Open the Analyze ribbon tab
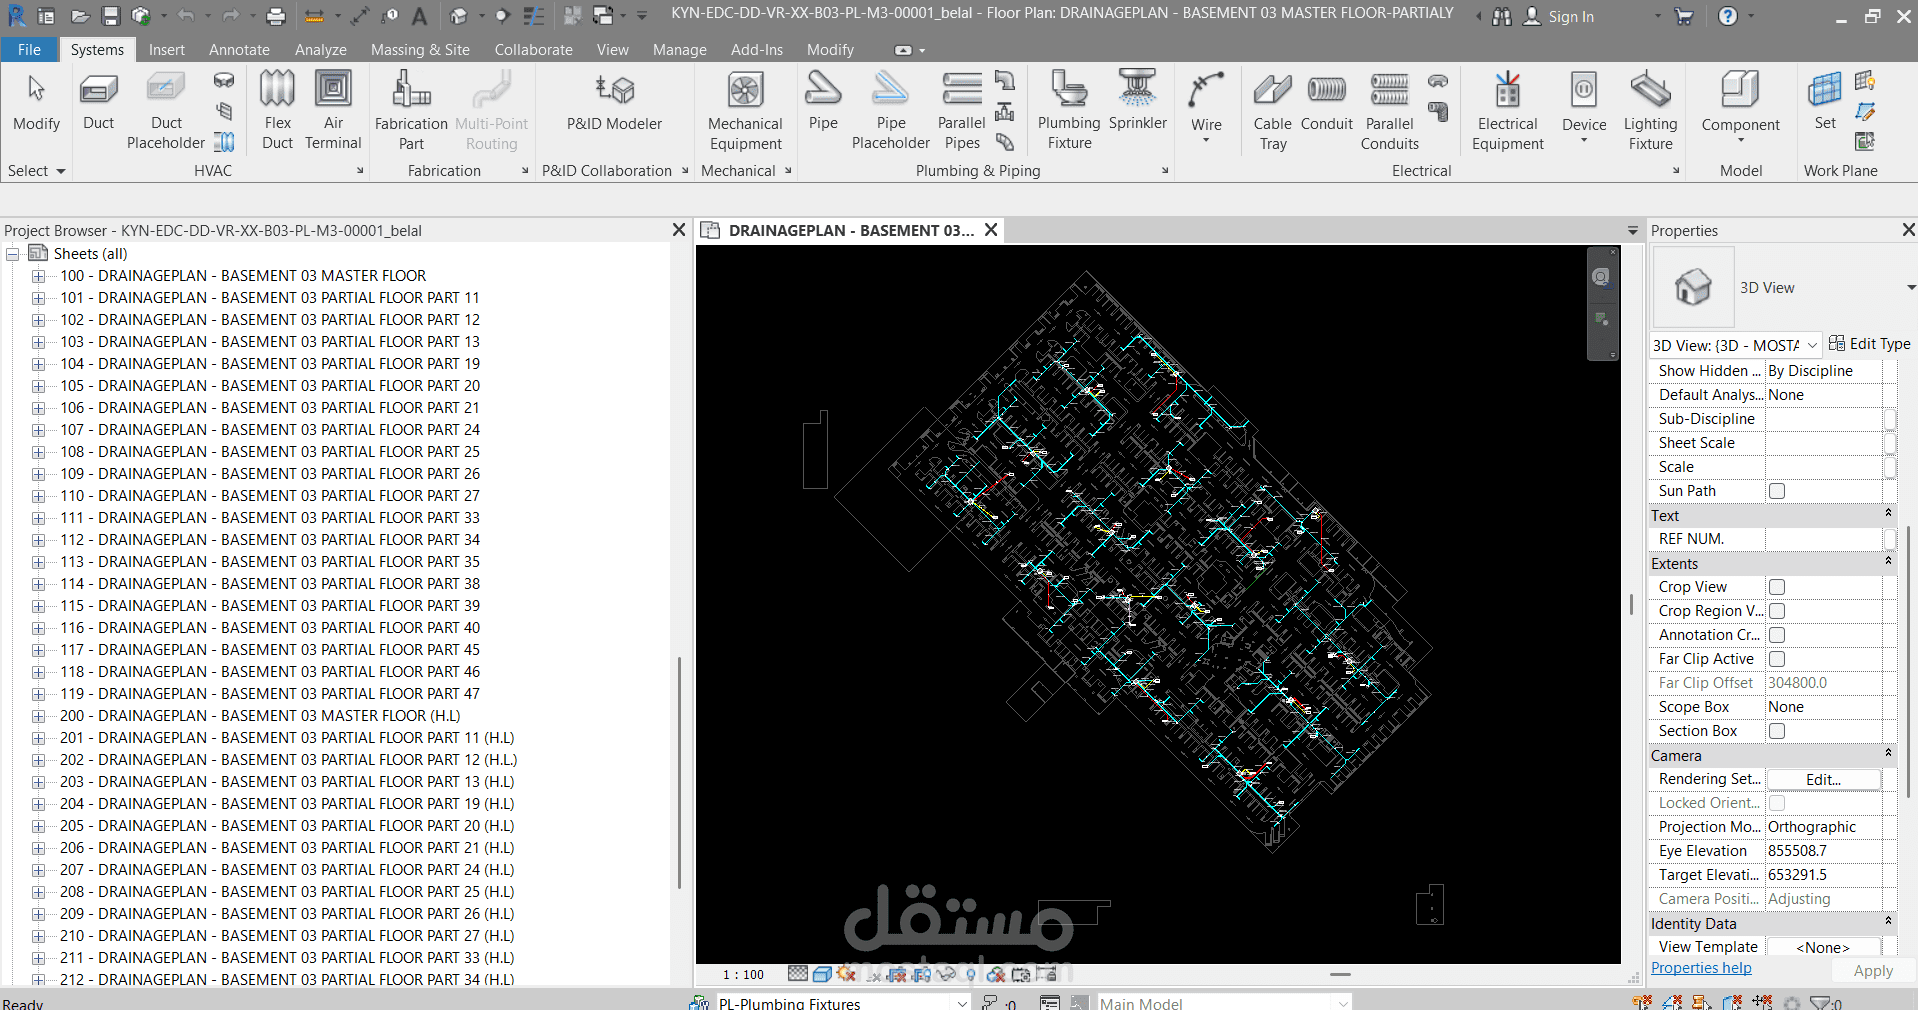 click(x=320, y=49)
